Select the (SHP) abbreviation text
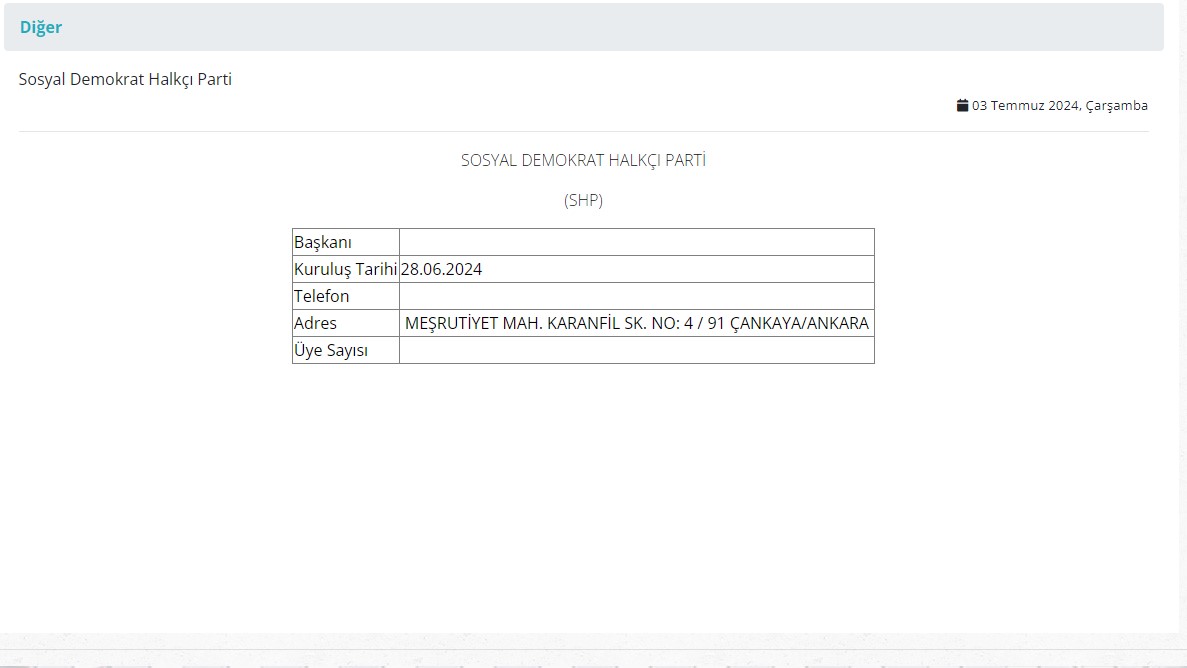This screenshot has height=668, width=1187. click(583, 200)
